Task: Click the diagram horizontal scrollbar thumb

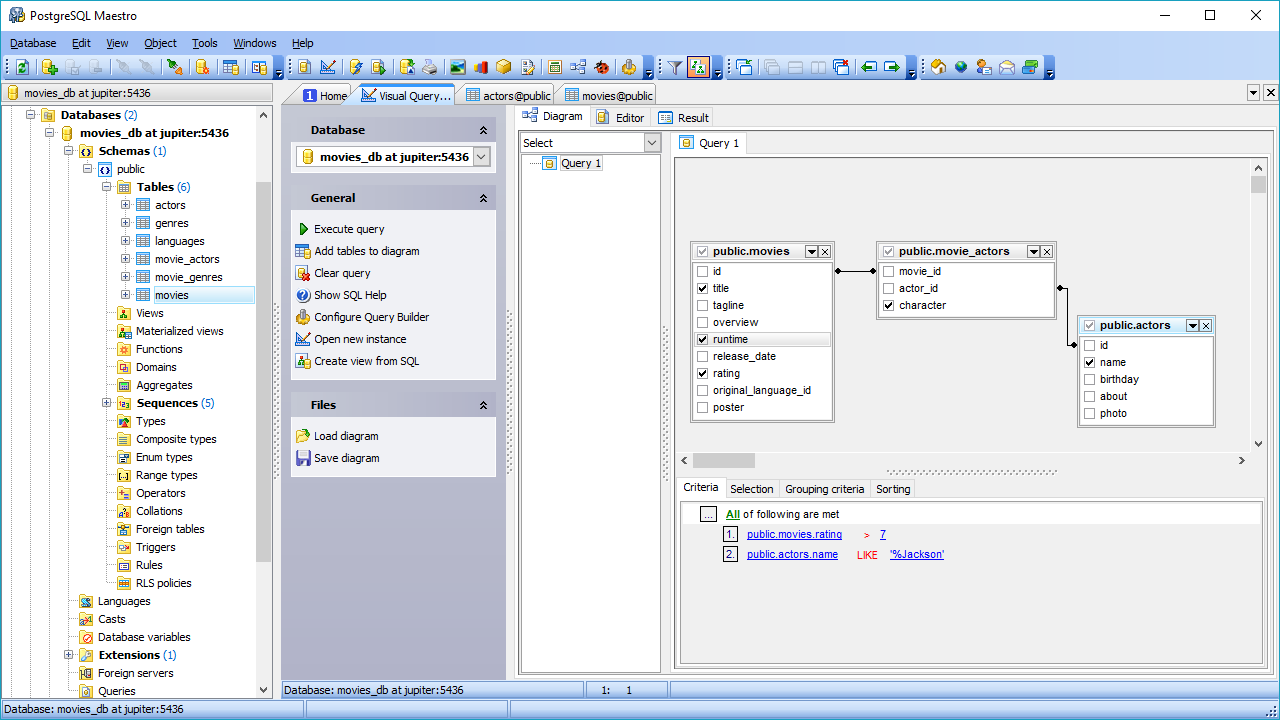Action: pyautogui.click(x=723, y=460)
